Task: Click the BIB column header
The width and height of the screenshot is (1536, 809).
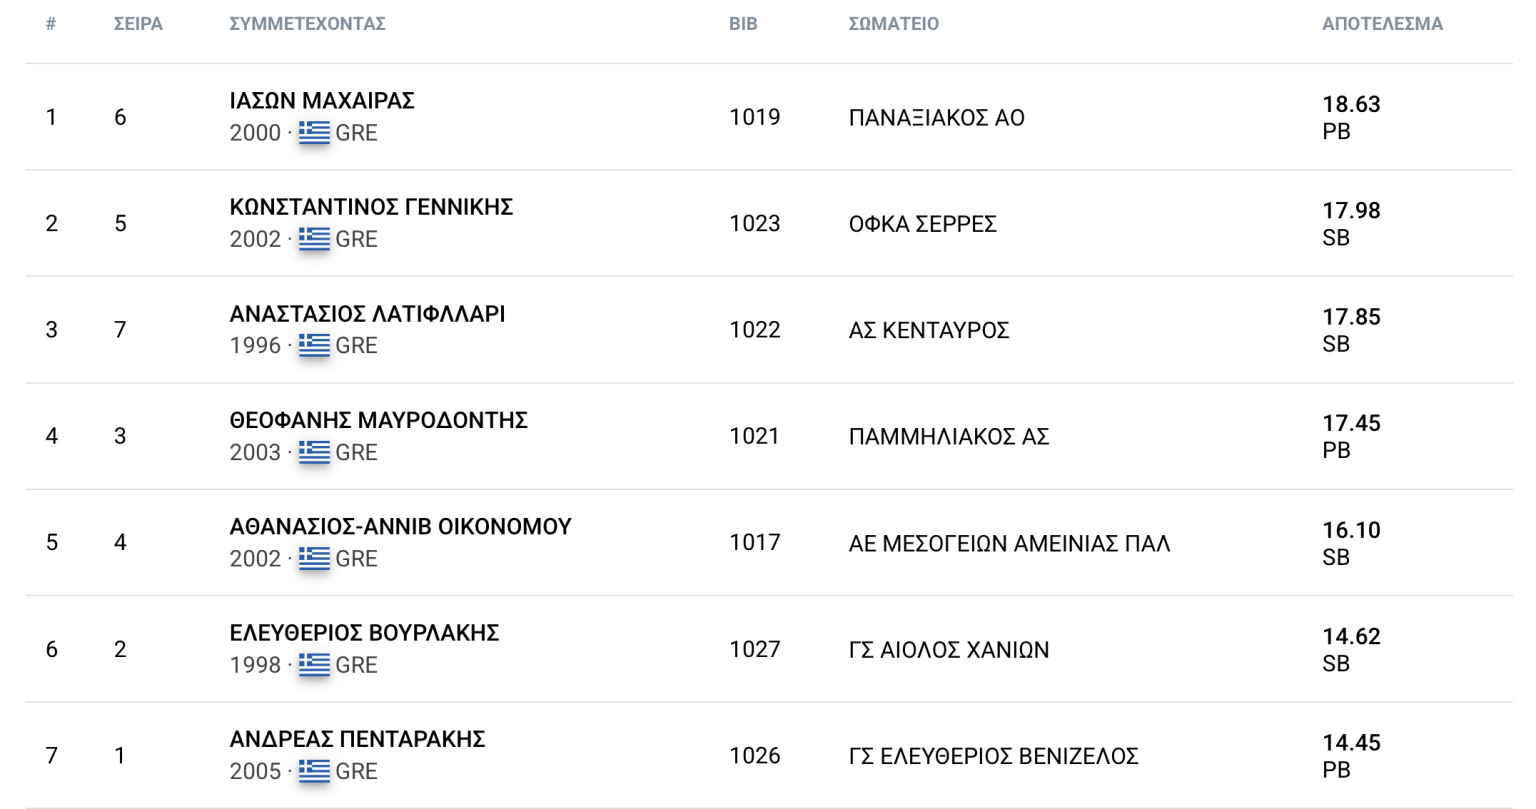Action: pos(743,24)
